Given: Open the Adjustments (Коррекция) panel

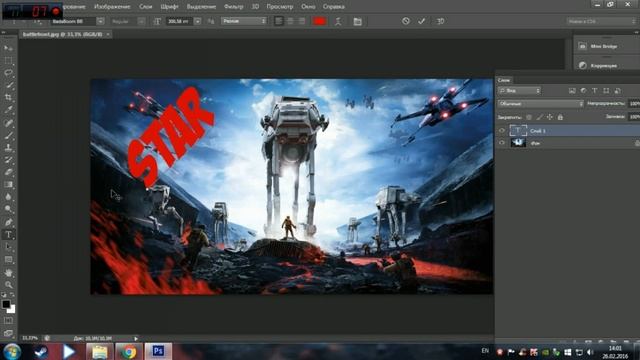Looking at the screenshot, I should [x=604, y=65].
